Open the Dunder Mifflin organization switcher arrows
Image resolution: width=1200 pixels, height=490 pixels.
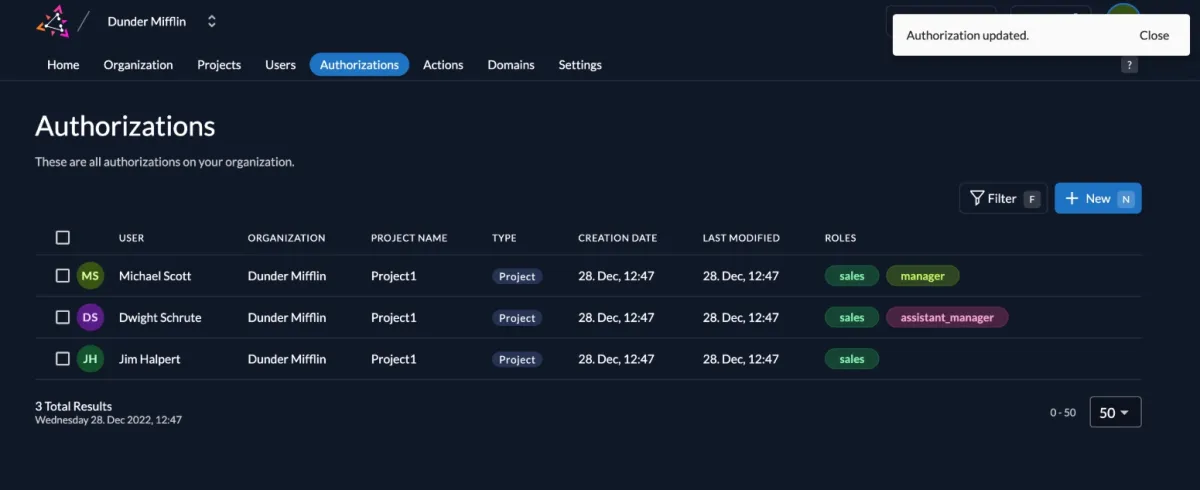211,21
